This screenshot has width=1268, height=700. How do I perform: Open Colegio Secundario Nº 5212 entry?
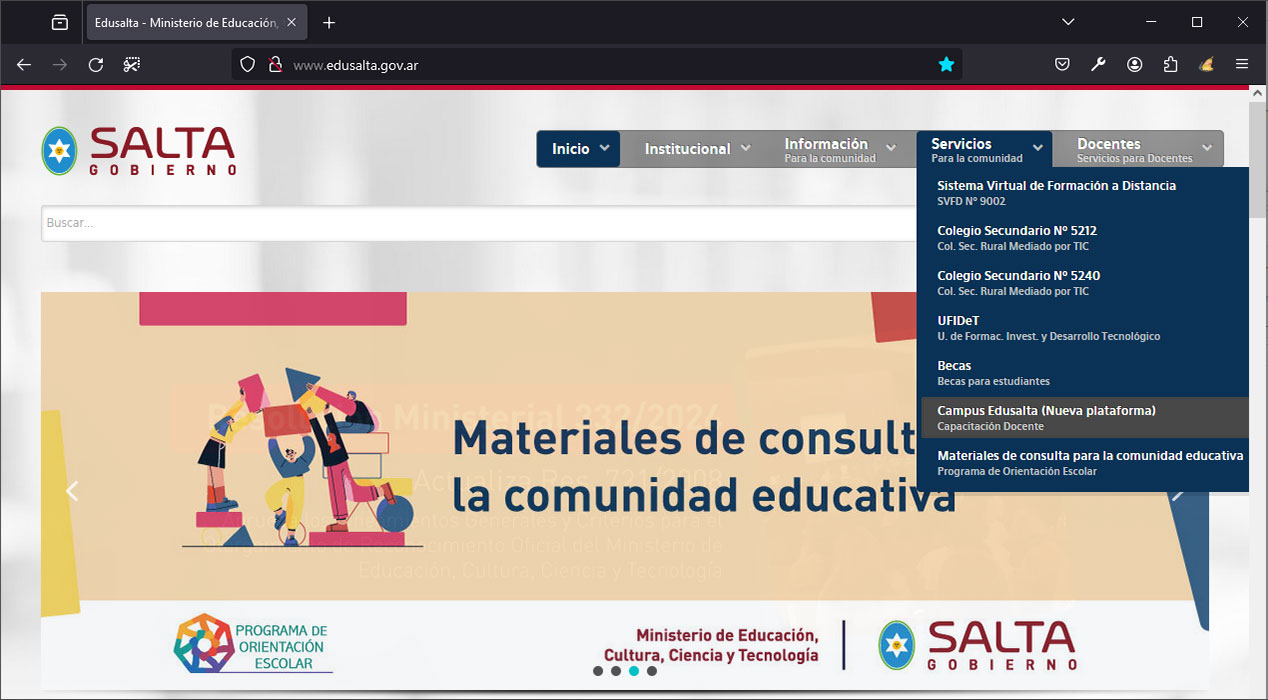click(x=1084, y=237)
